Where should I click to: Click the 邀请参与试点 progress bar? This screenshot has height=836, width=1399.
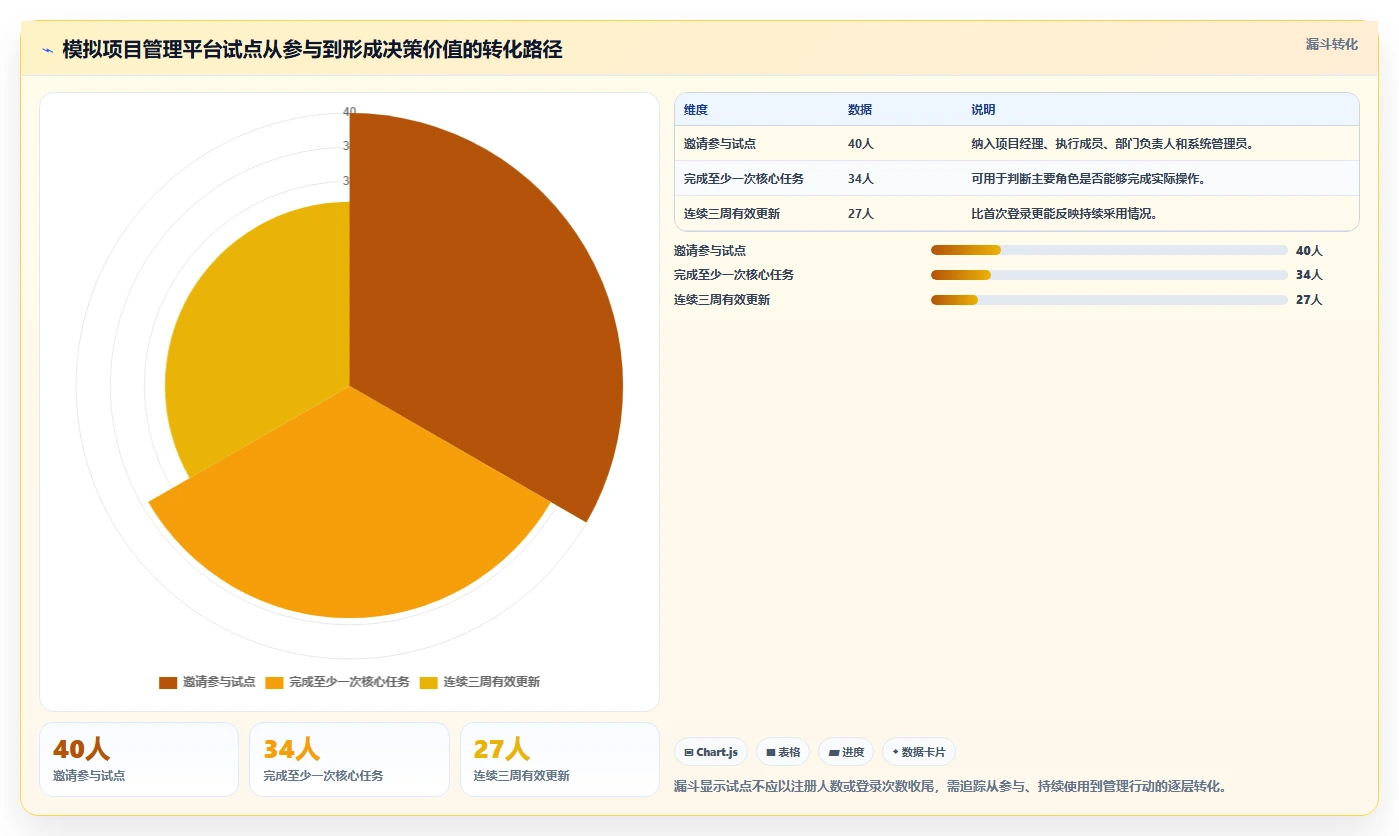(x=1109, y=250)
